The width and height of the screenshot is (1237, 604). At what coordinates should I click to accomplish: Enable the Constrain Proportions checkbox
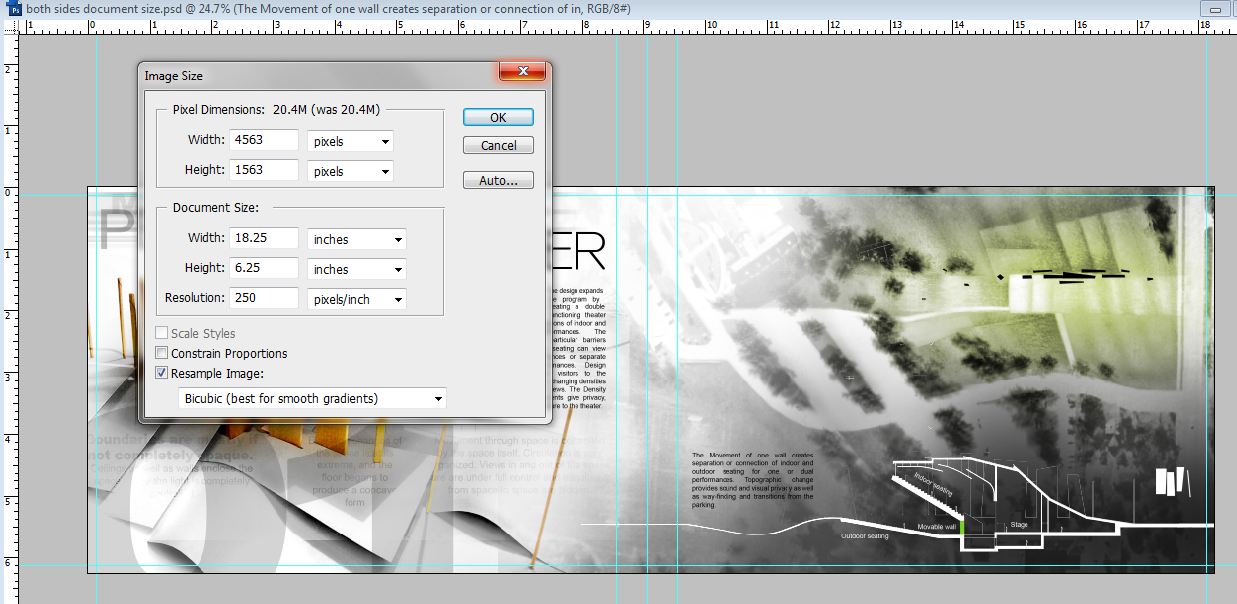(x=161, y=353)
